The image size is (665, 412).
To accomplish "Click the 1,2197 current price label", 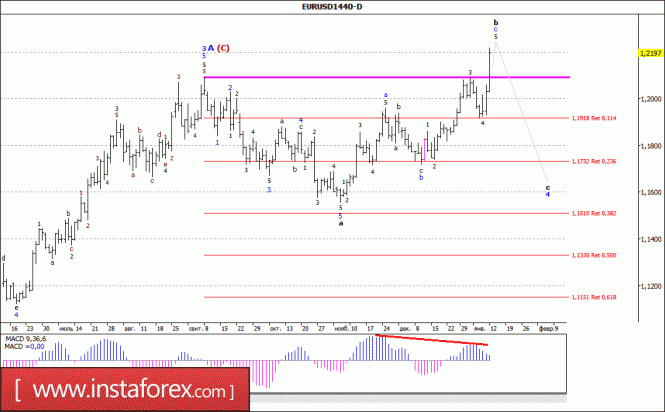I will pyautogui.click(x=651, y=53).
